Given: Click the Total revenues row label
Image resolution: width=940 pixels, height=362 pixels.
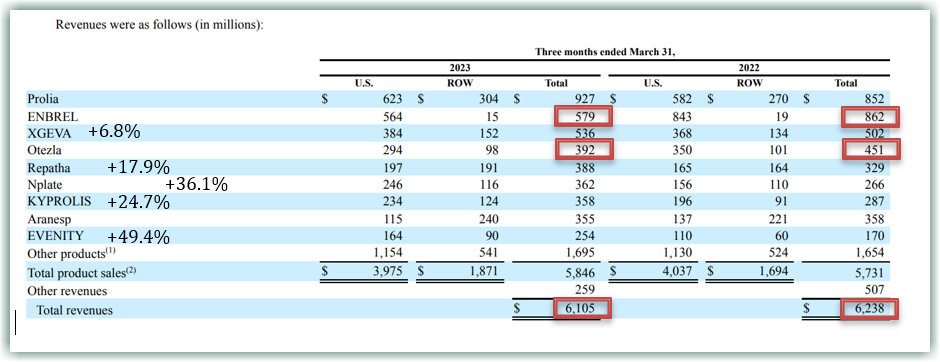Looking at the screenshot, I should (74, 310).
